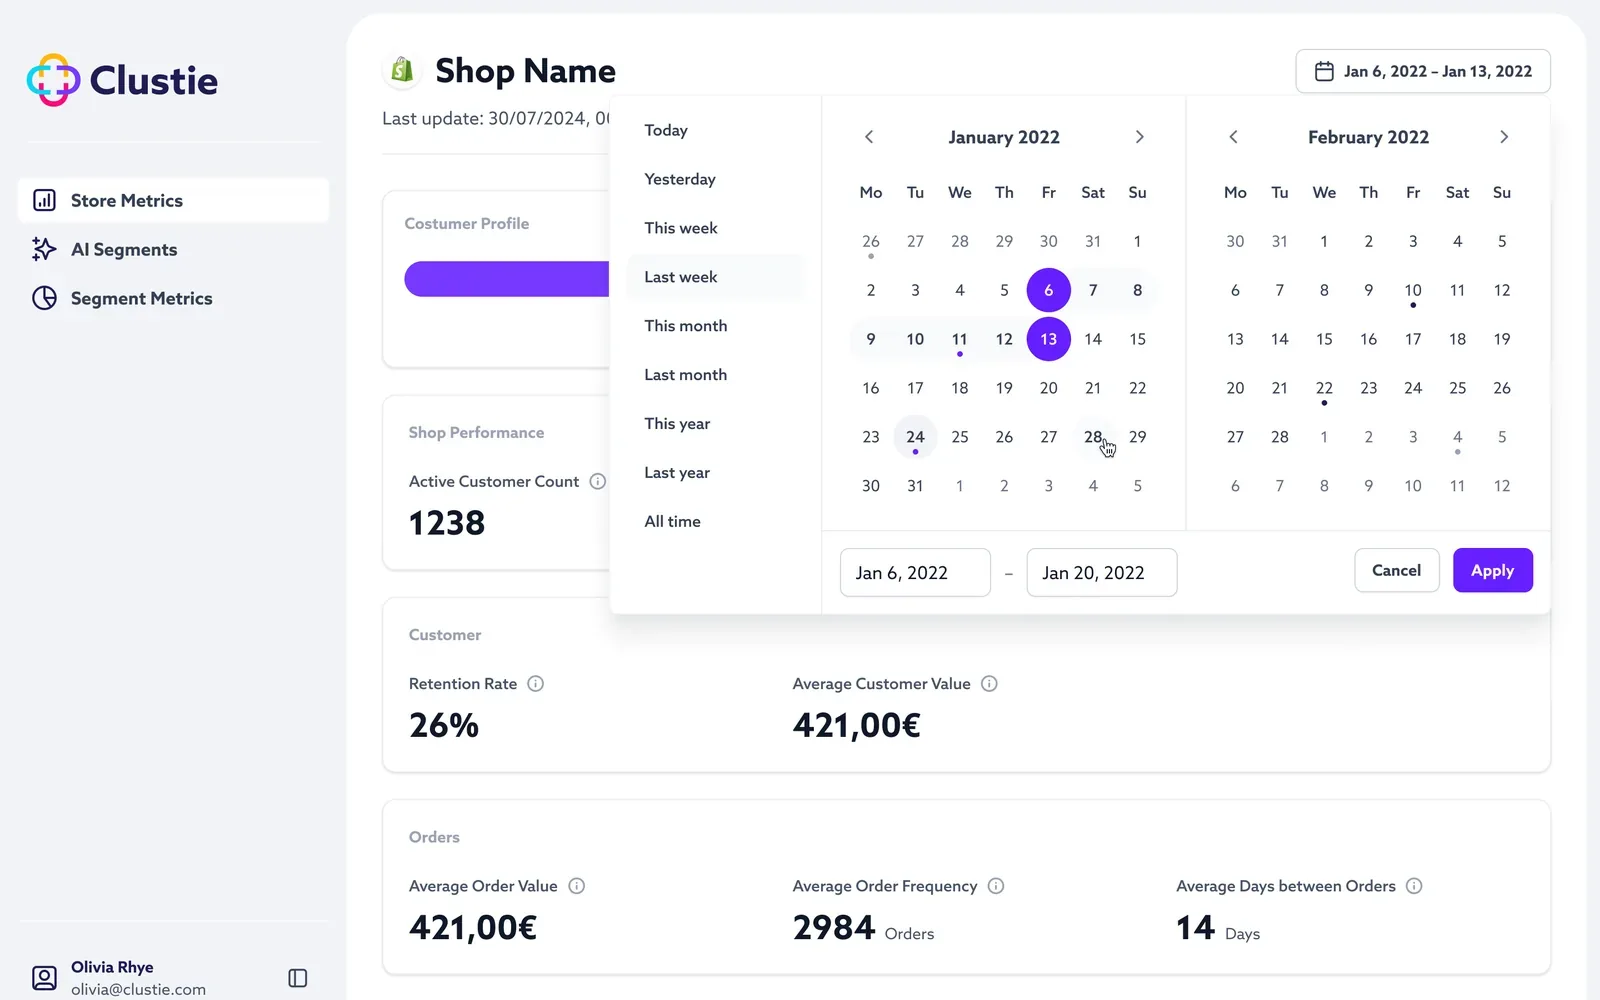This screenshot has width=1600, height=1000.
Task: Go to next month from January 2022
Action: click(x=1139, y=137)
